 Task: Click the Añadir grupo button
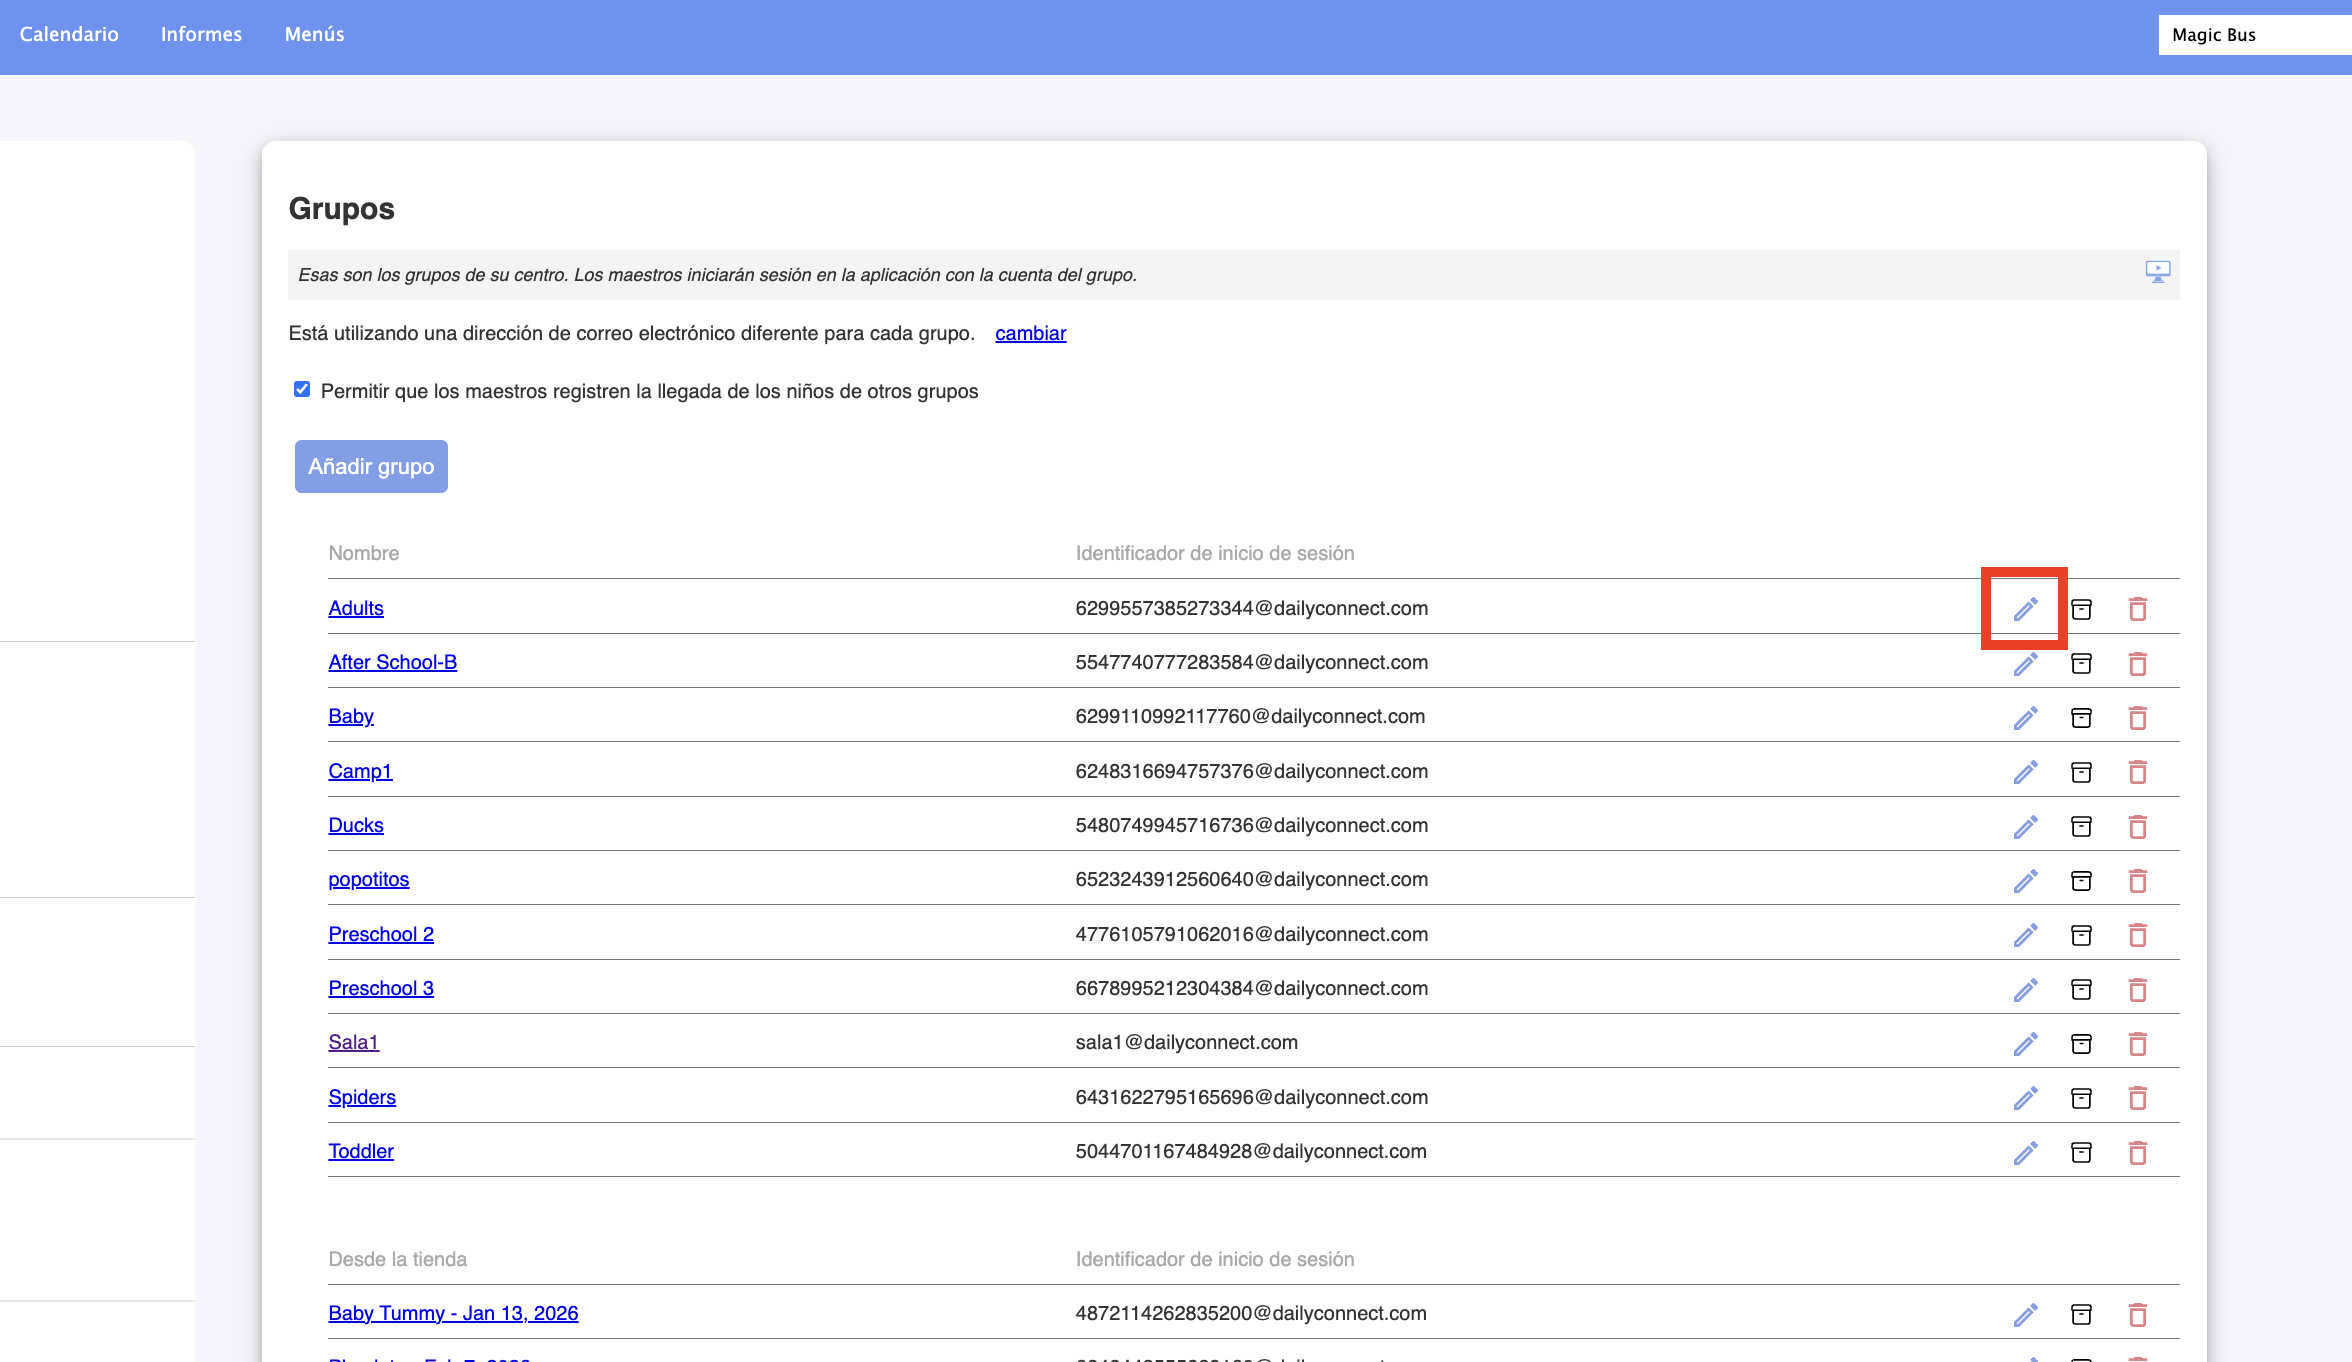click(x=371, y=466)
